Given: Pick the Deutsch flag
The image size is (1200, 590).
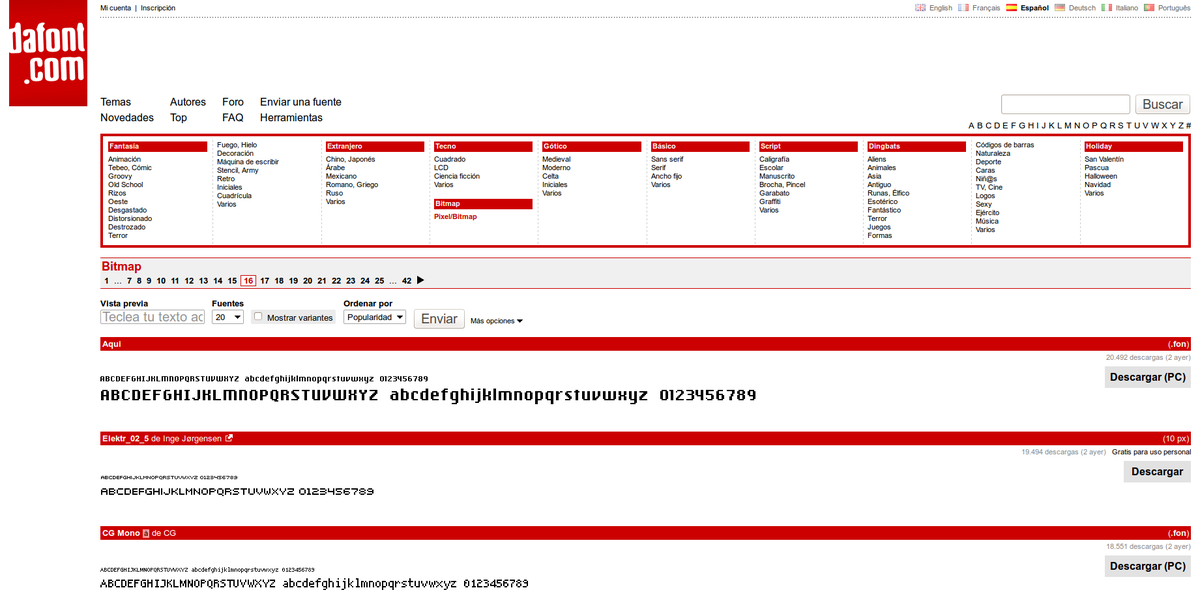Looking at the screenshot, I should pos(1059,7).
